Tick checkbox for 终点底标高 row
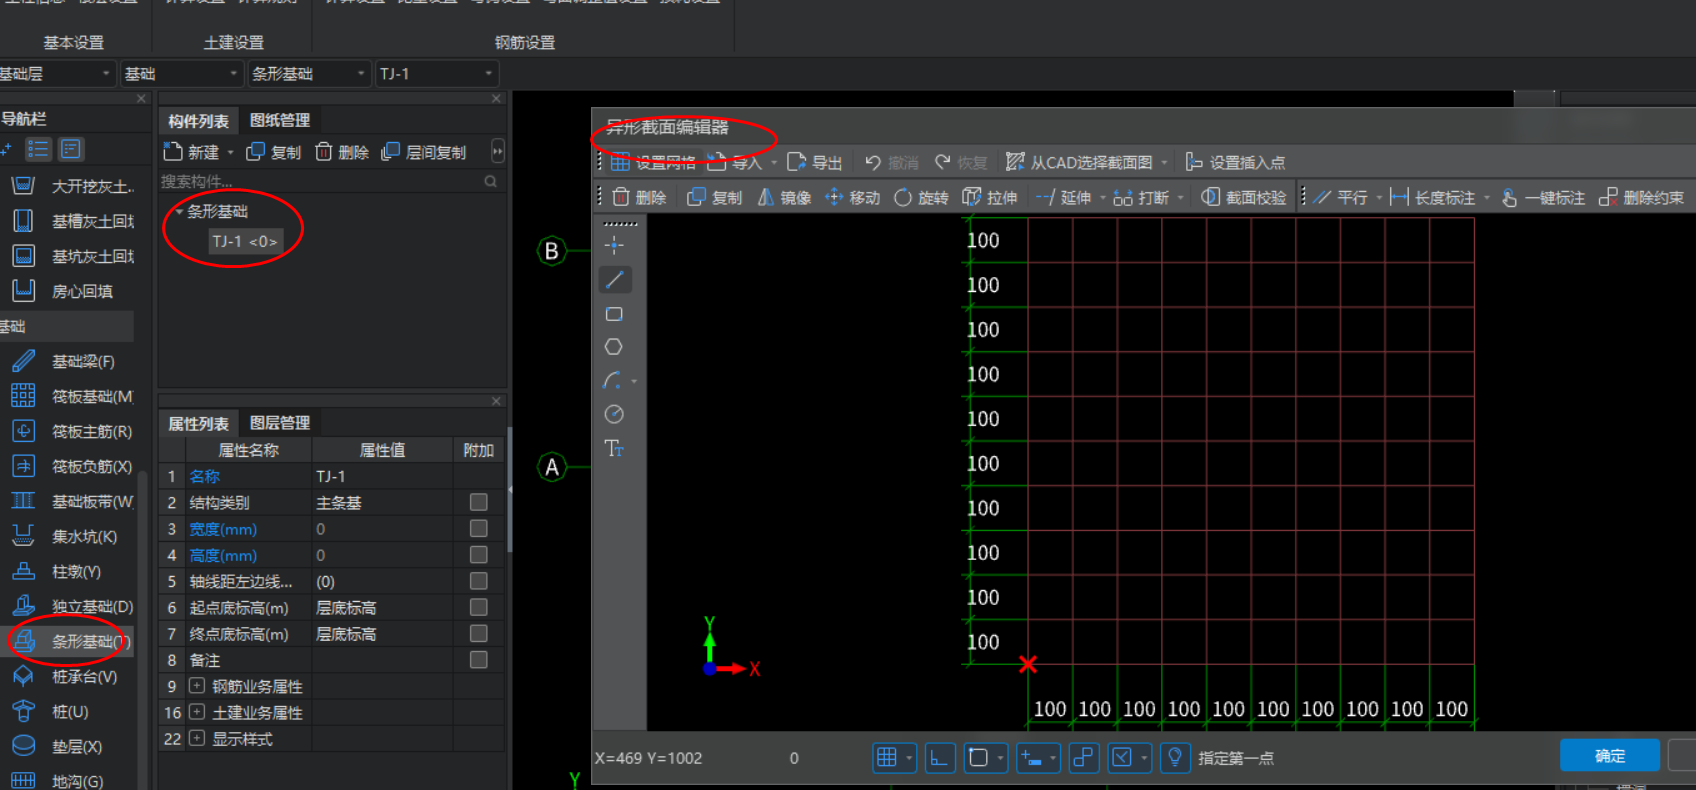1696x790 pixels. tap(479, 633)
